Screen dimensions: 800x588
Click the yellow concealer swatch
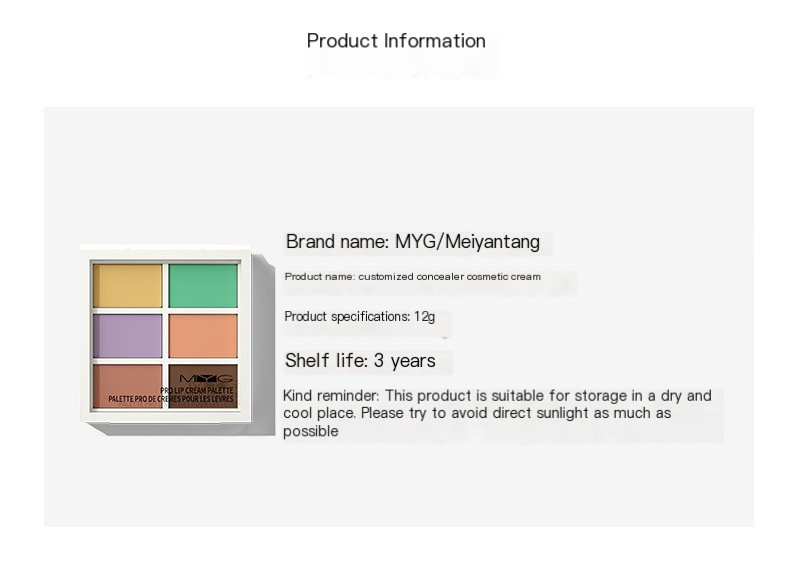(127, 285)
